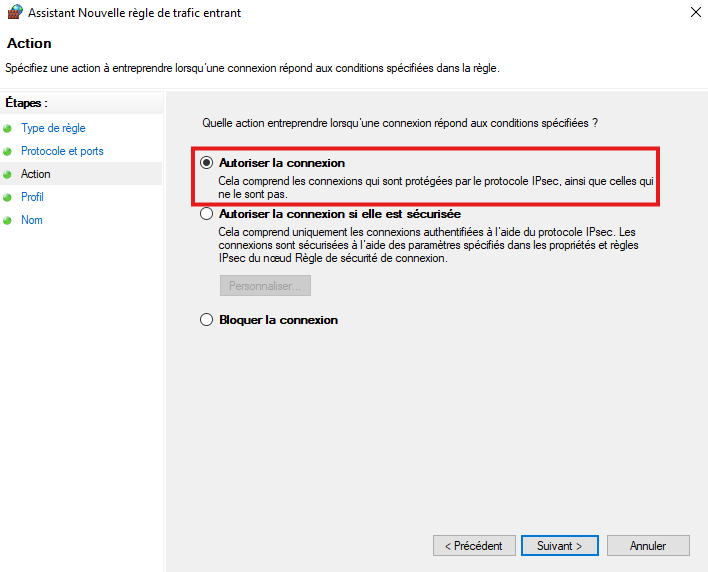
Task: Click the Action step in sidebar
Action: pos(36,174)
